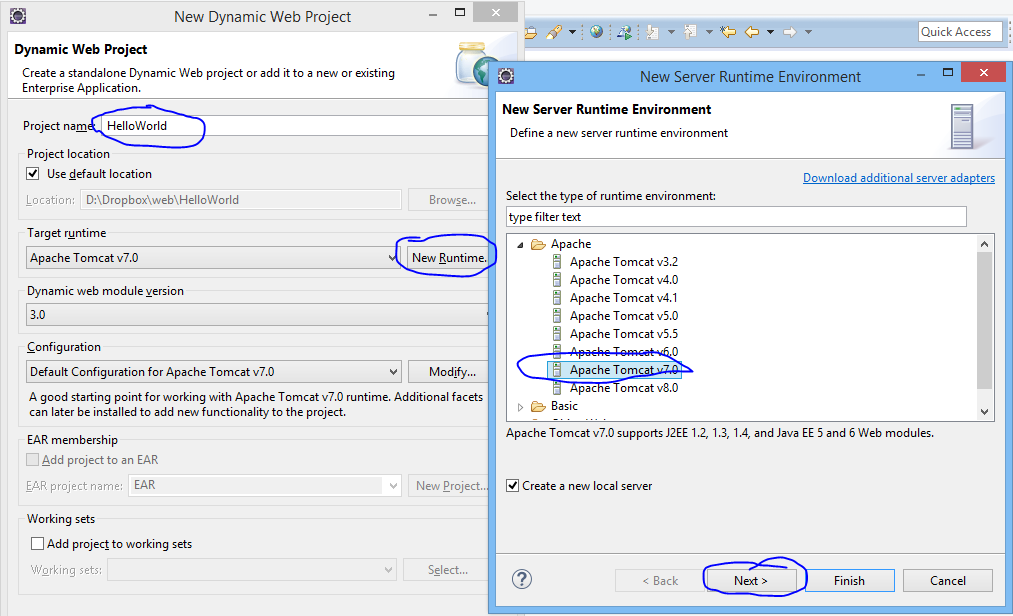Toggle Add project to an EAR checkbox
This screenshot has width=1013, height=616.
coord(32,460)
